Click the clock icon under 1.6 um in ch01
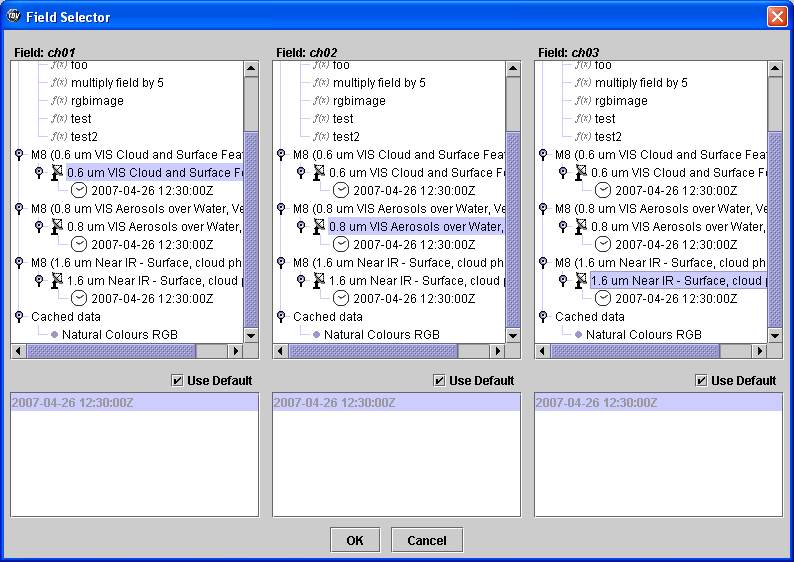794x562 pixels. click(79, 298)
